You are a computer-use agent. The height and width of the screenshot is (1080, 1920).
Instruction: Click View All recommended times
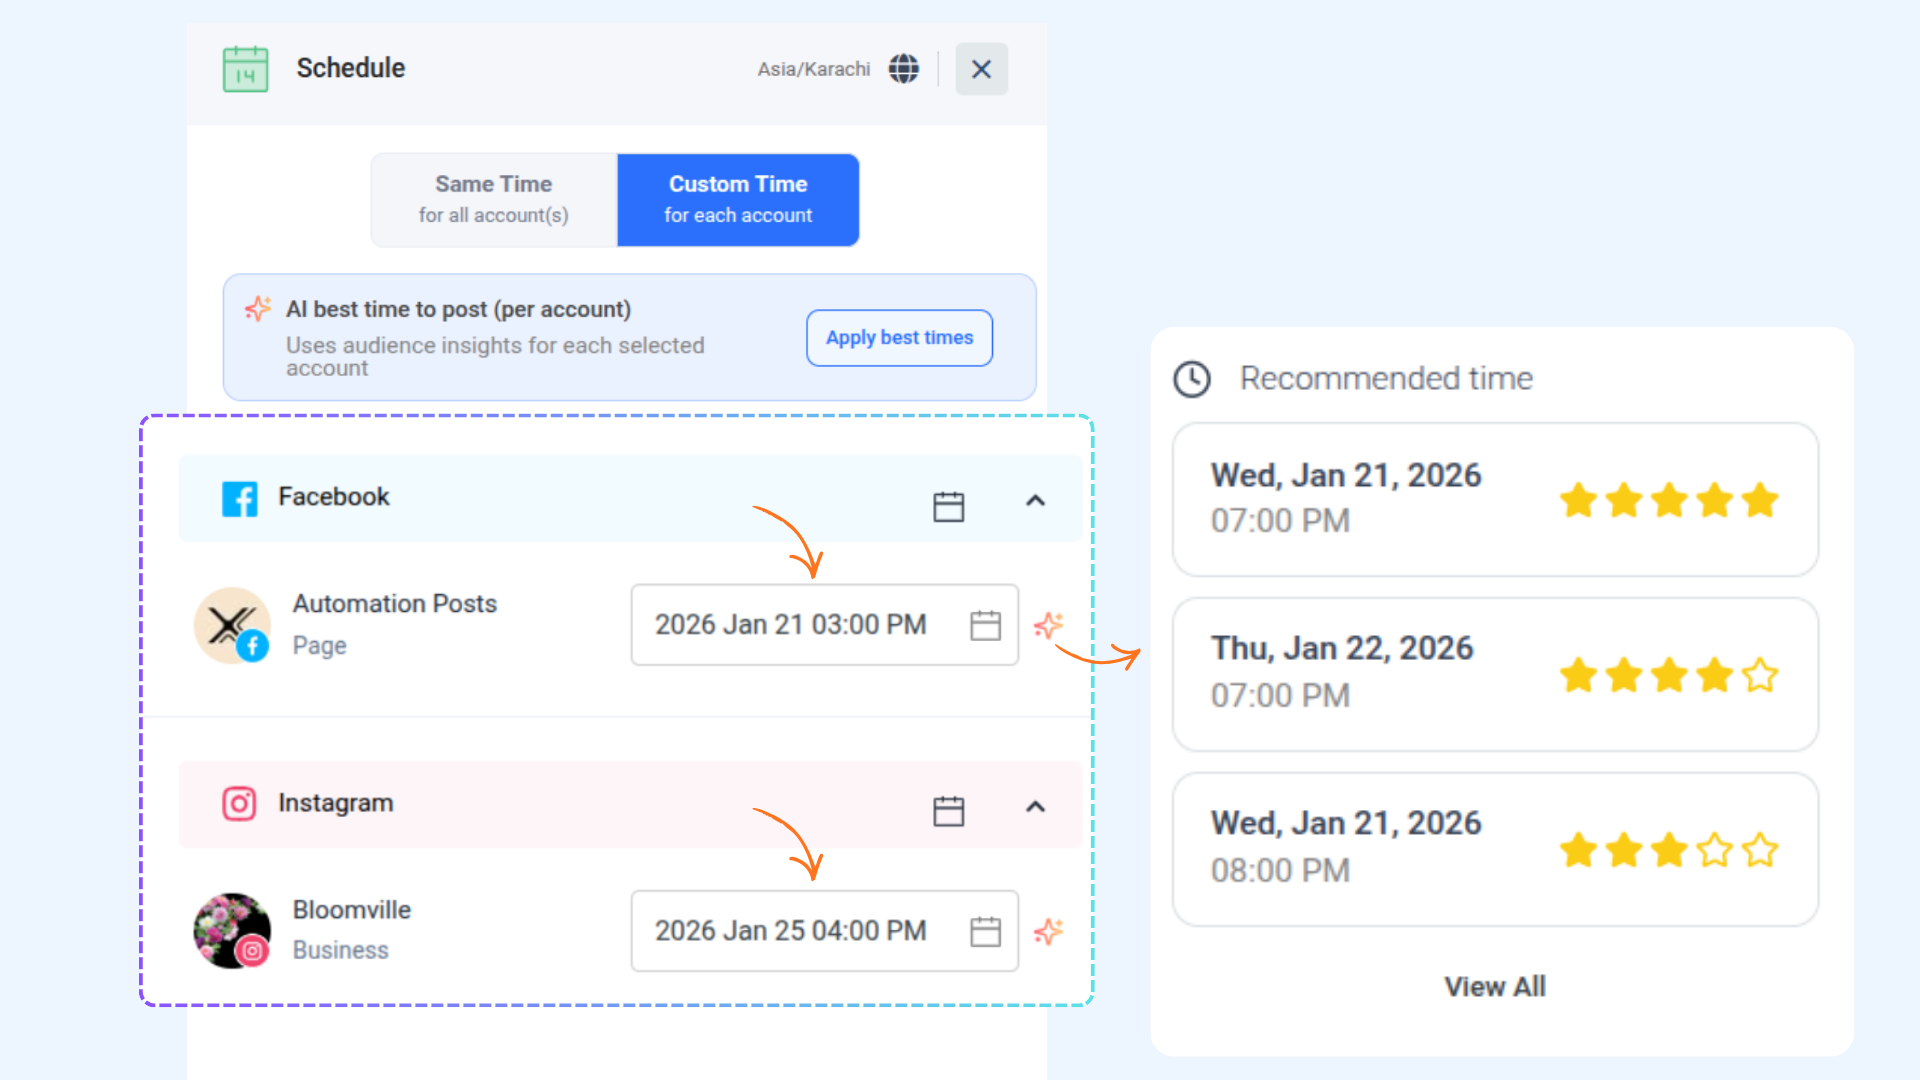click(x=1494, y=986)
